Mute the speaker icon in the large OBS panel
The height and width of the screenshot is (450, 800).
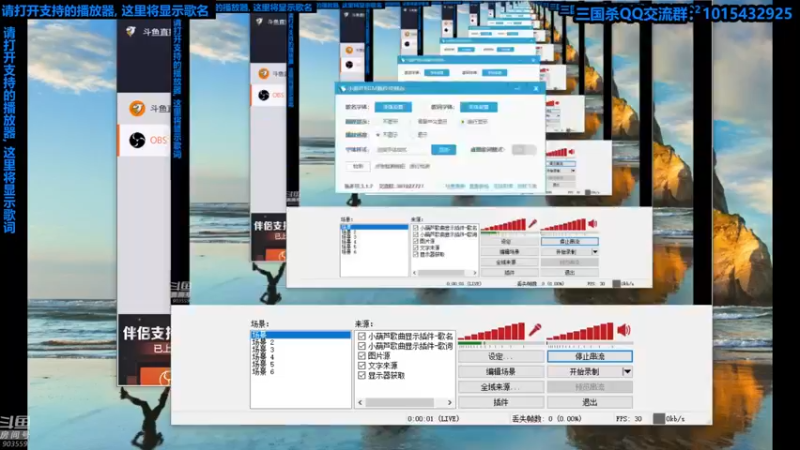624,330
